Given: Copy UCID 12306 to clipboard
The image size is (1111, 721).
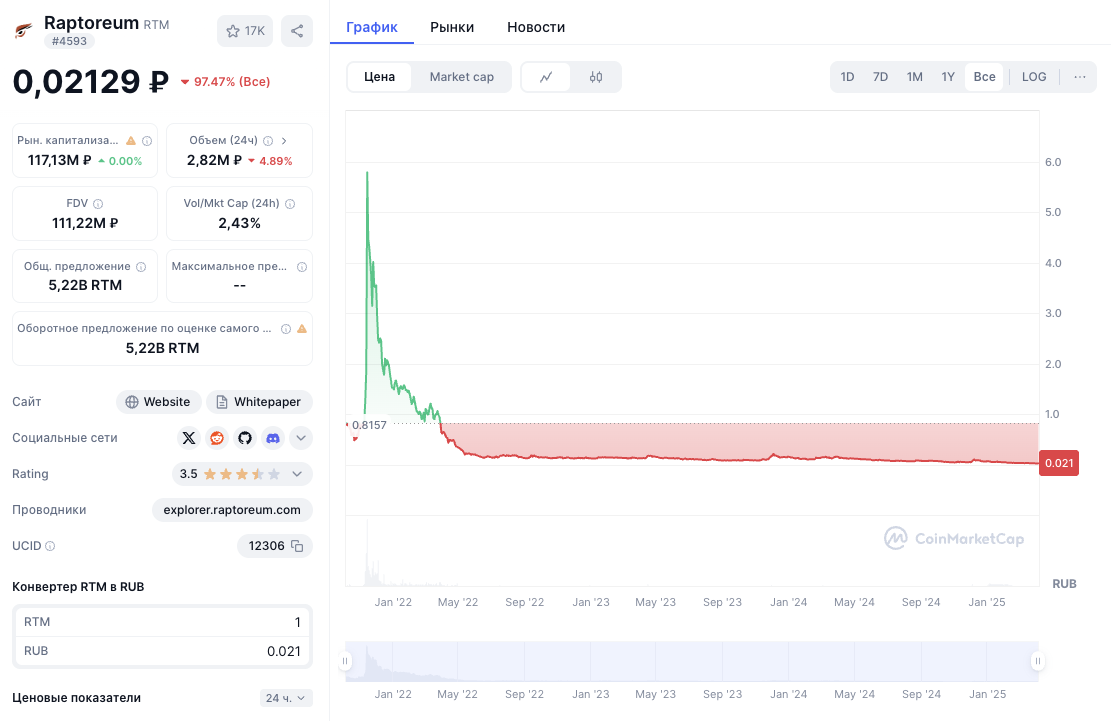Looking at the screenshot, I should tap(298, 546).
